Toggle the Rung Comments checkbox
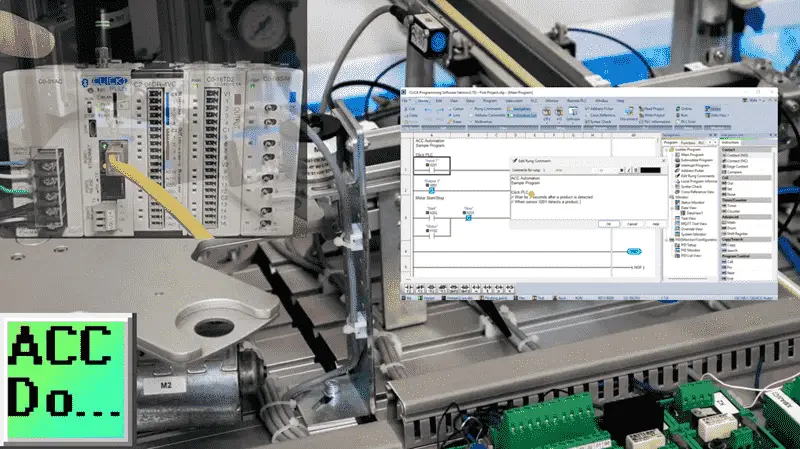800x449 pixels. coord(471,109)
